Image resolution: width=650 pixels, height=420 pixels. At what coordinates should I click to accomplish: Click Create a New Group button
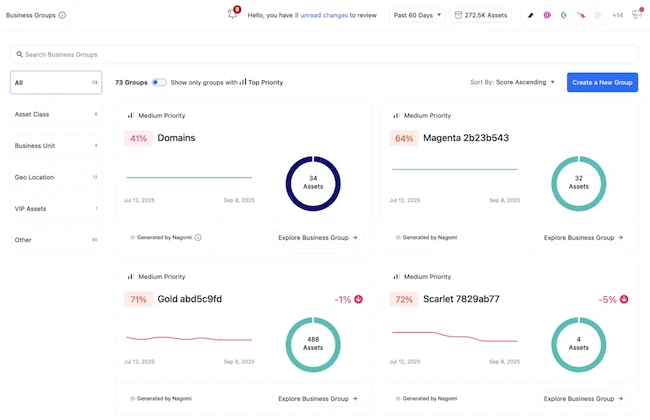coord(602,82)
